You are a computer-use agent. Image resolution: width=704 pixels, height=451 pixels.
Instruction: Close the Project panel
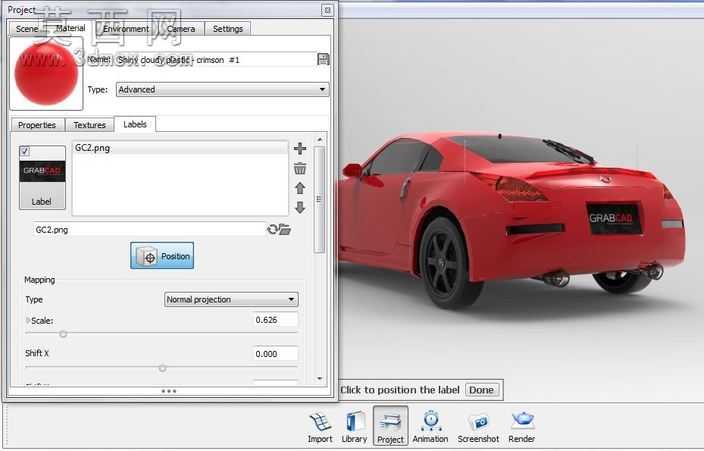click(327, 10)
